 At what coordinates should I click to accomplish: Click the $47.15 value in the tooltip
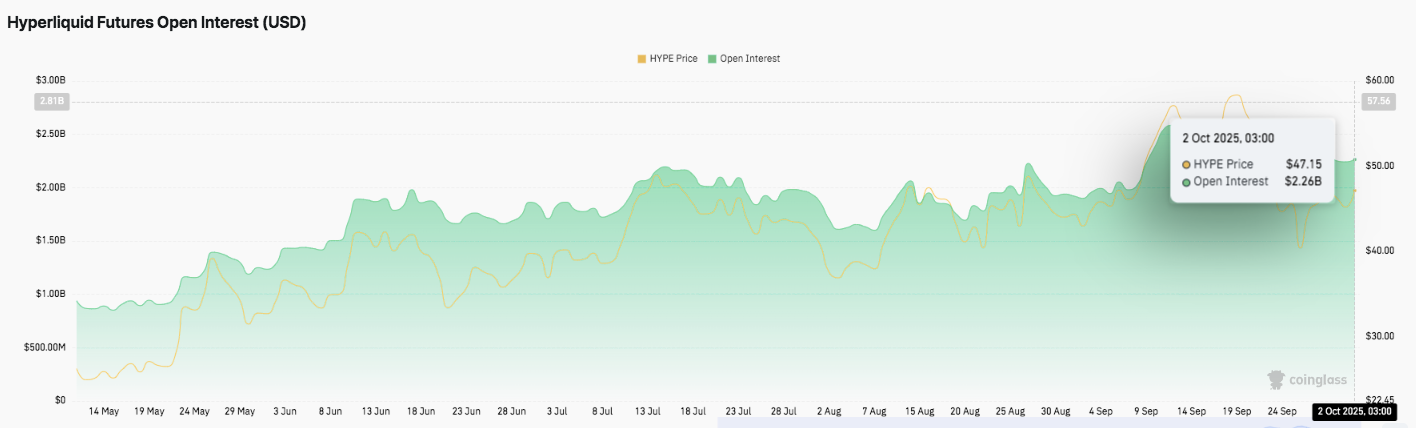click(1303, 164)
